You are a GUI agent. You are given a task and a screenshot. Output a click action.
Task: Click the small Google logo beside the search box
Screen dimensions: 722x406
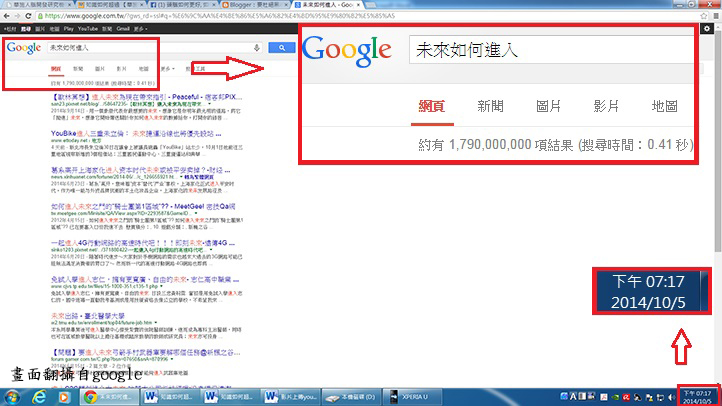click(24, 48)
